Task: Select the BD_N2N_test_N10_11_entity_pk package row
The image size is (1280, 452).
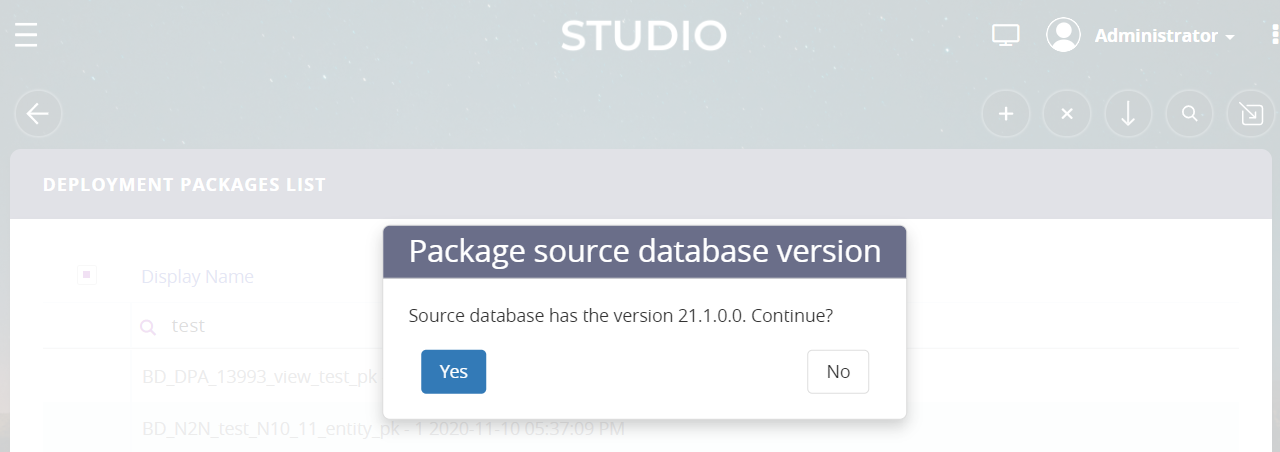Action: point(259,429)
